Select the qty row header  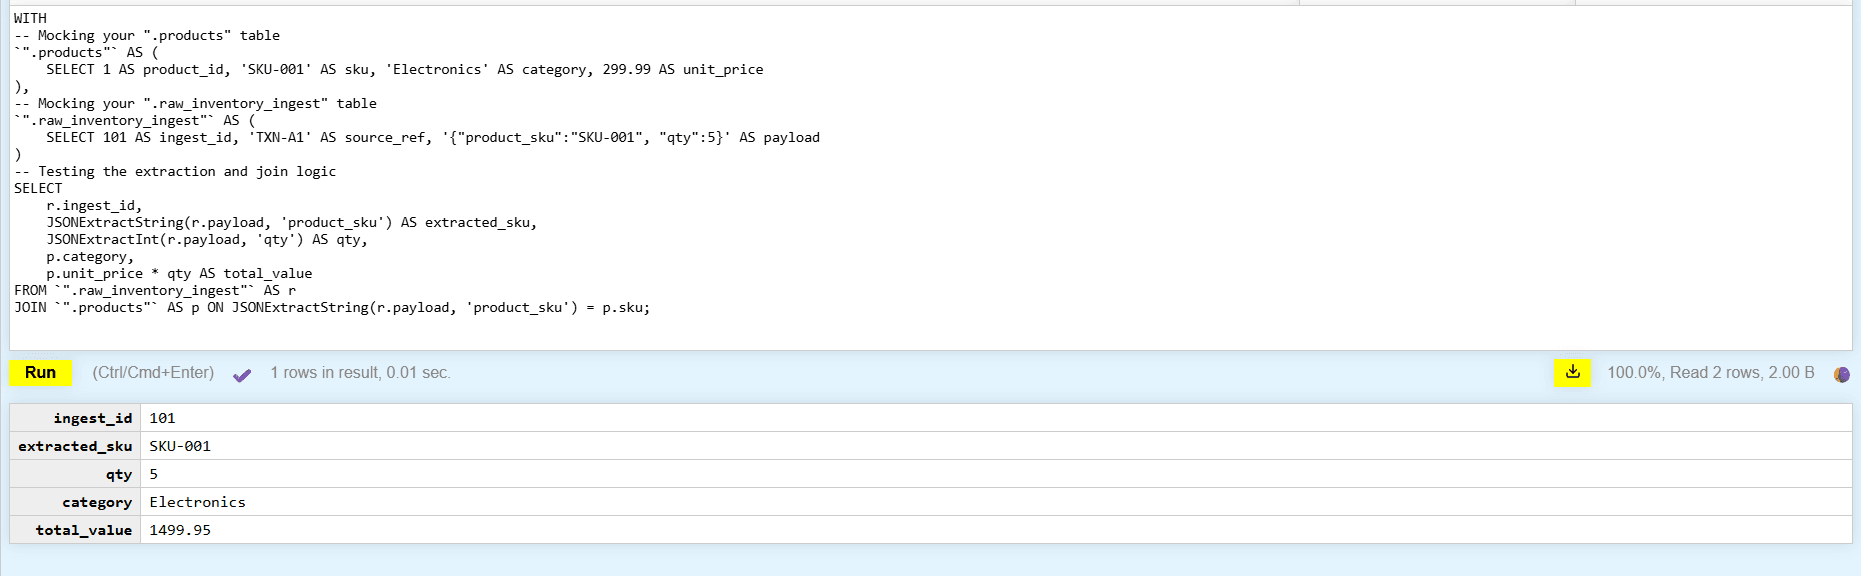[x=118, y=474]
